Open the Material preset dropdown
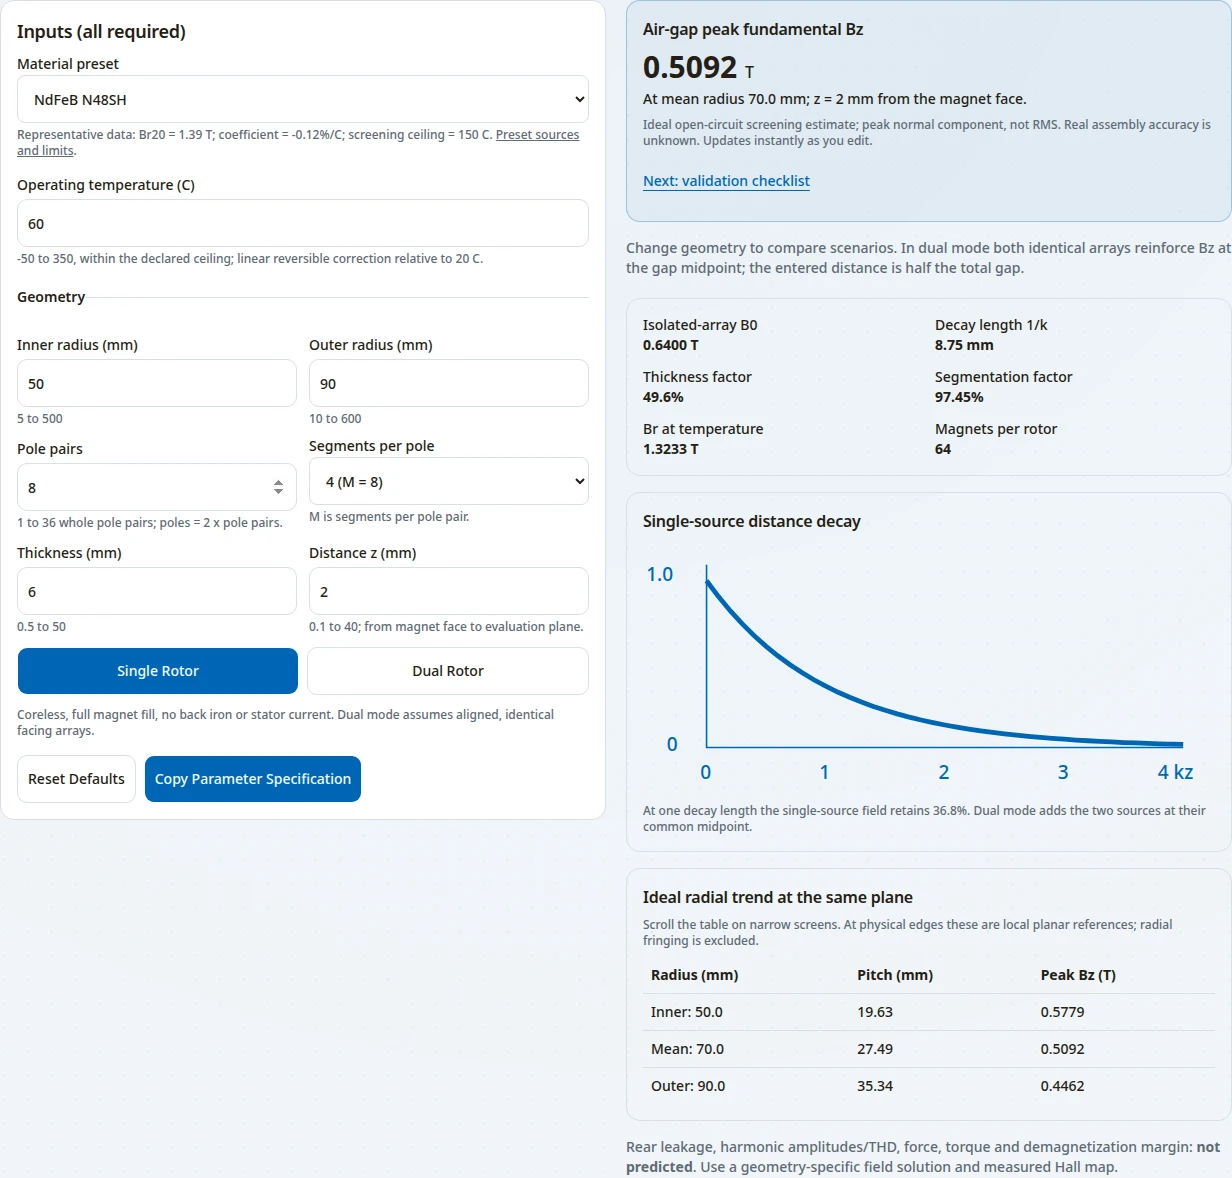This screenshot has height=1178, width=1232. click(x=302, y=100)
